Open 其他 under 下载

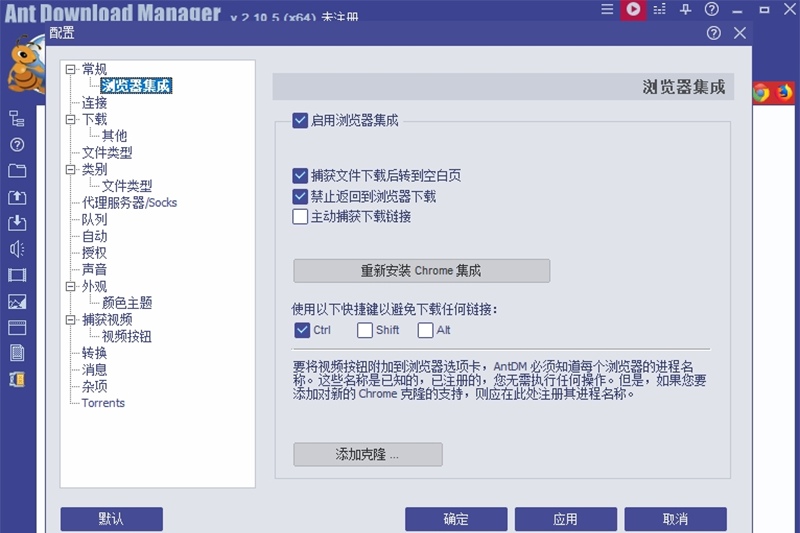(x=114, y=136)
